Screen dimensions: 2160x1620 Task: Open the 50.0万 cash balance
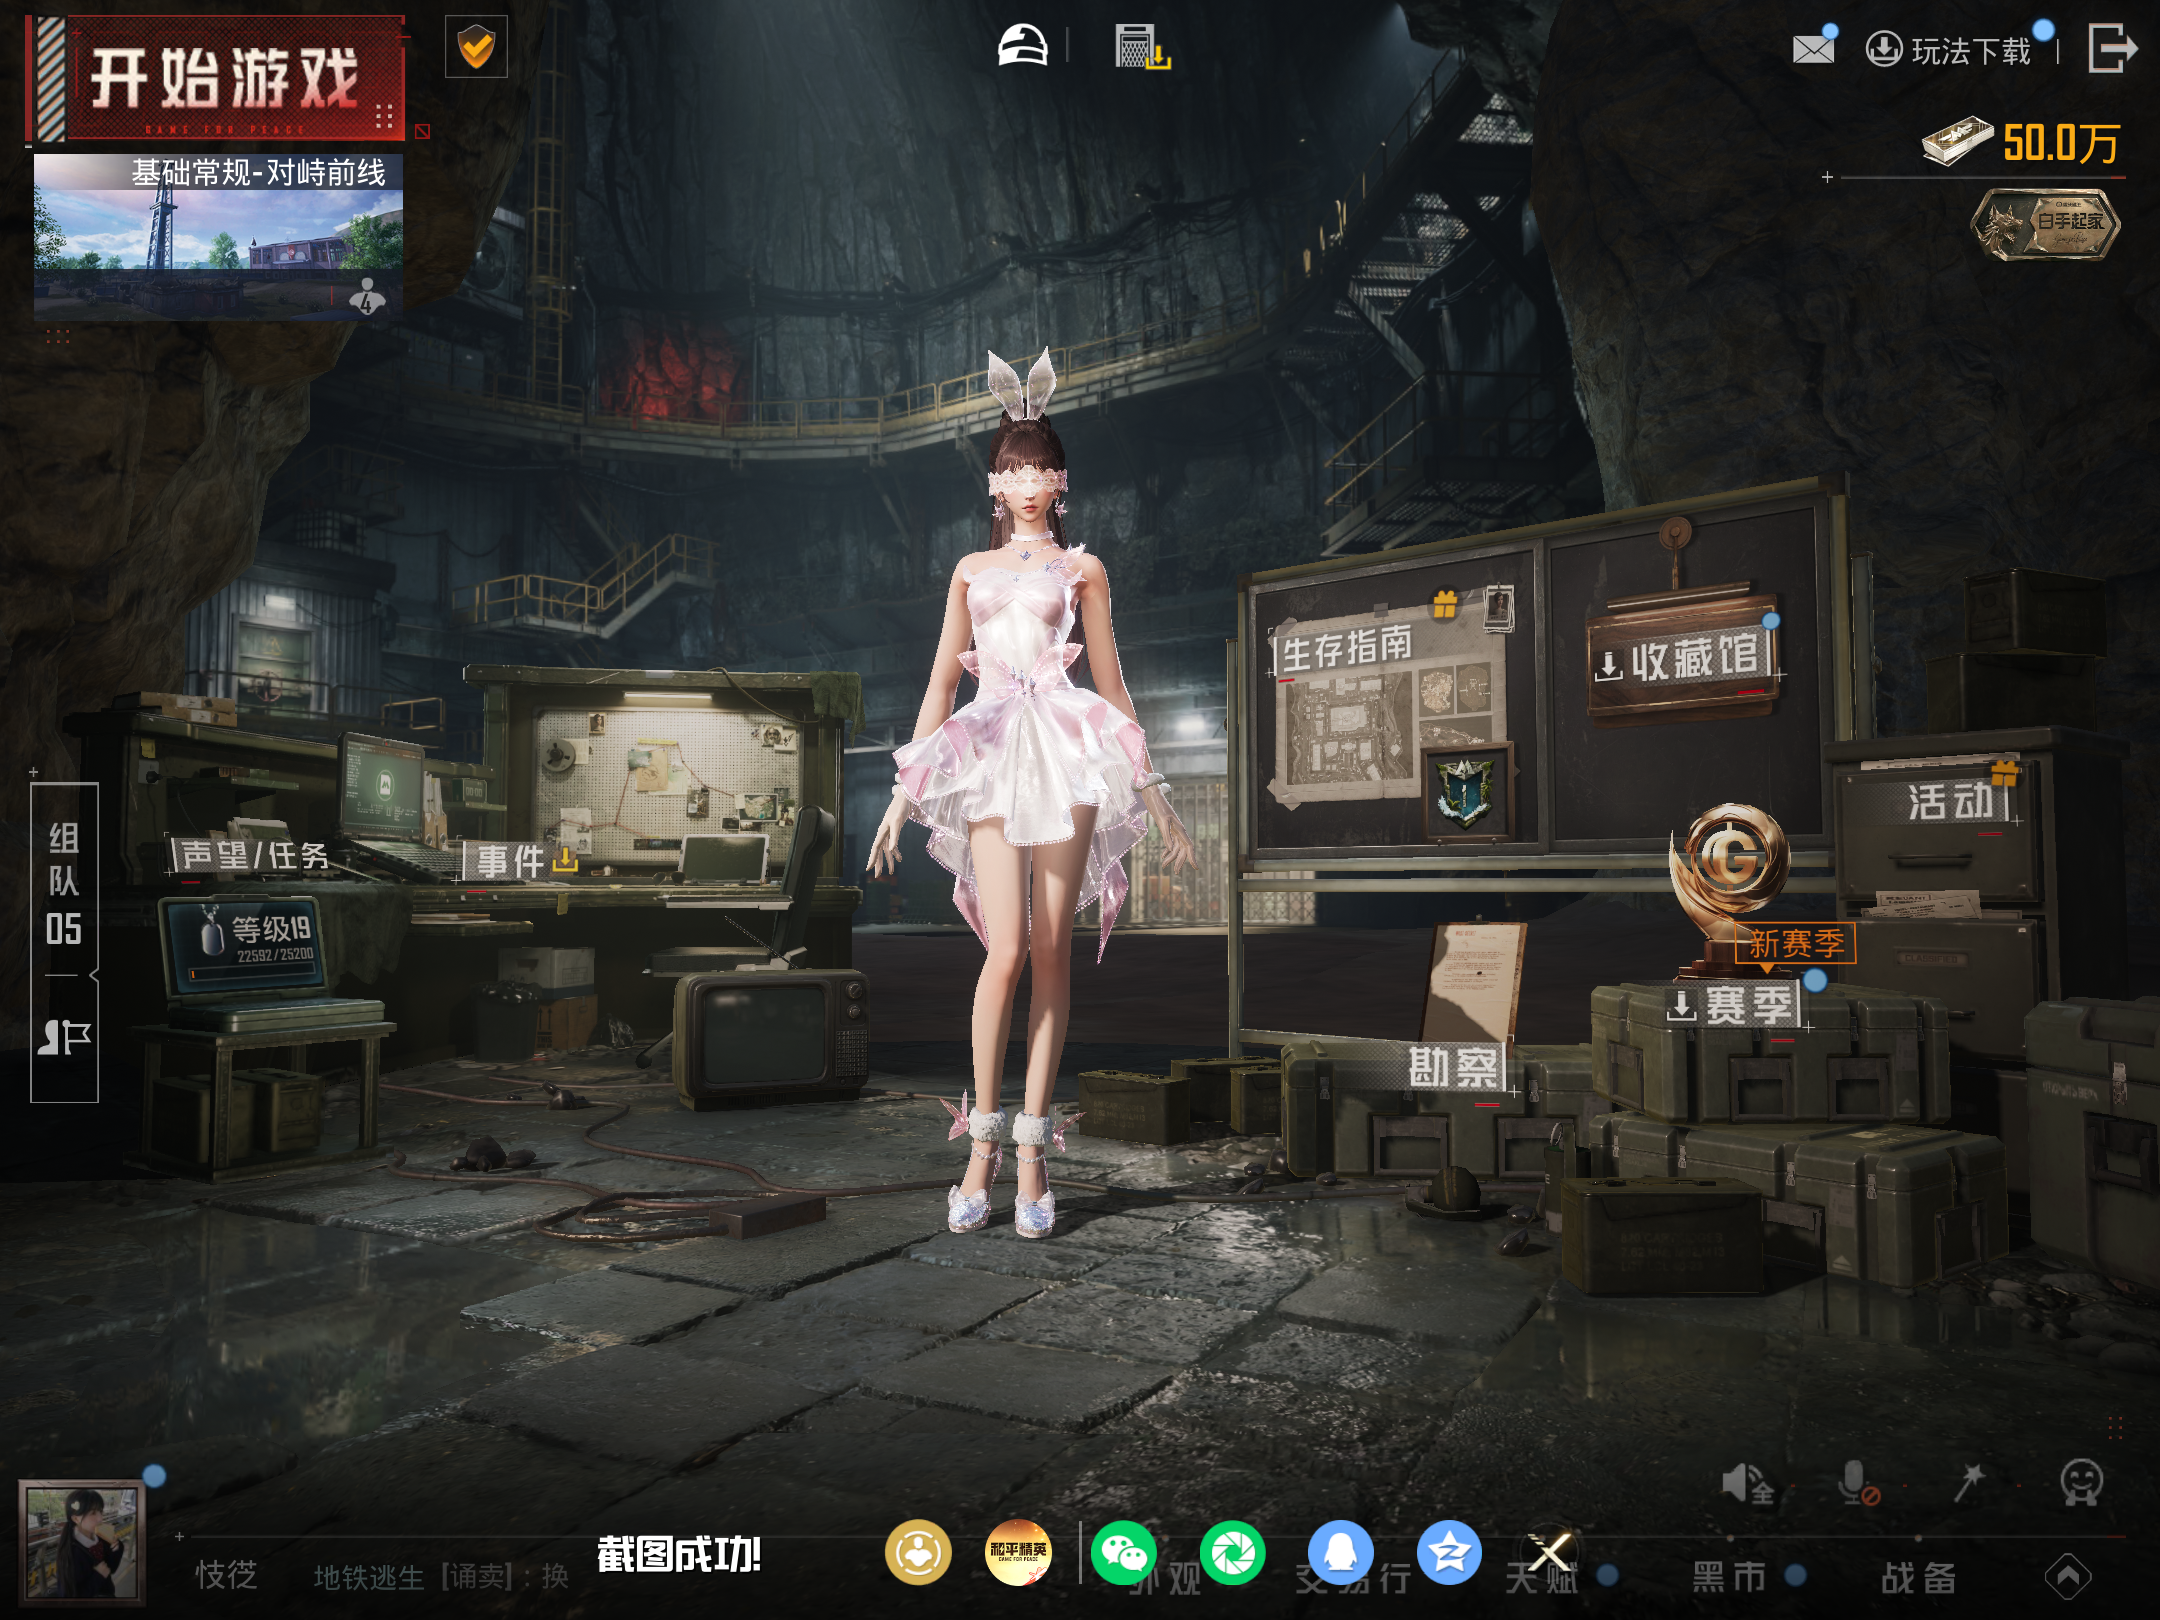coord(2021,144)
